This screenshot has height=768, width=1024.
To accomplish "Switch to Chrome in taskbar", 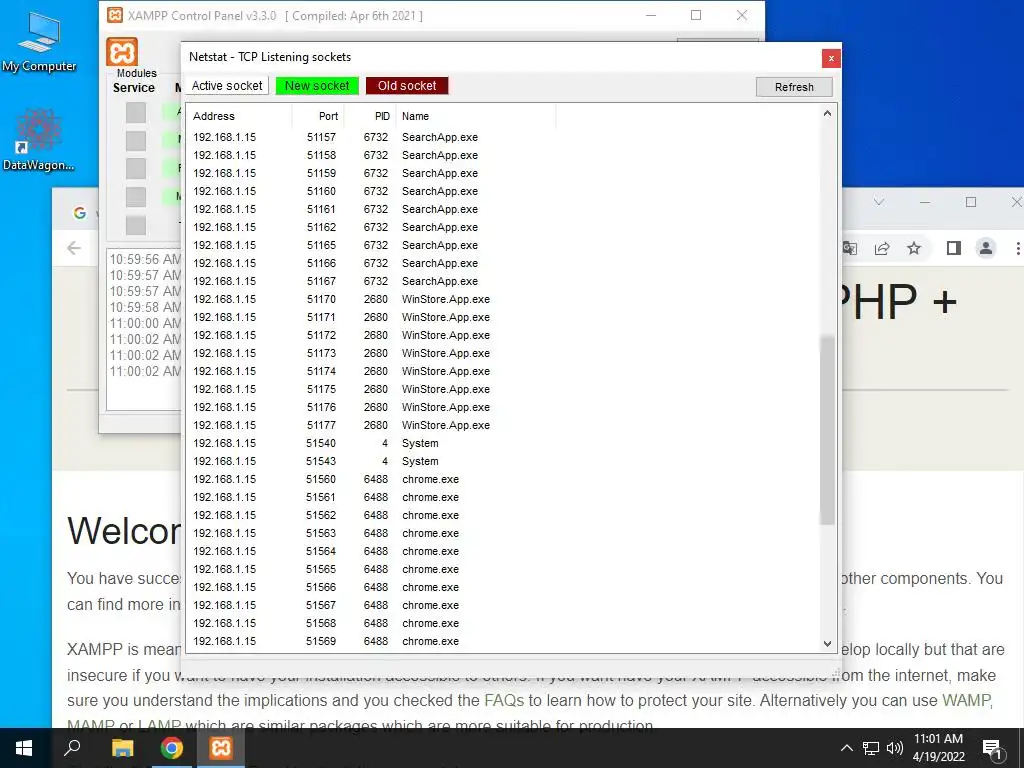I will click(172, 748).
